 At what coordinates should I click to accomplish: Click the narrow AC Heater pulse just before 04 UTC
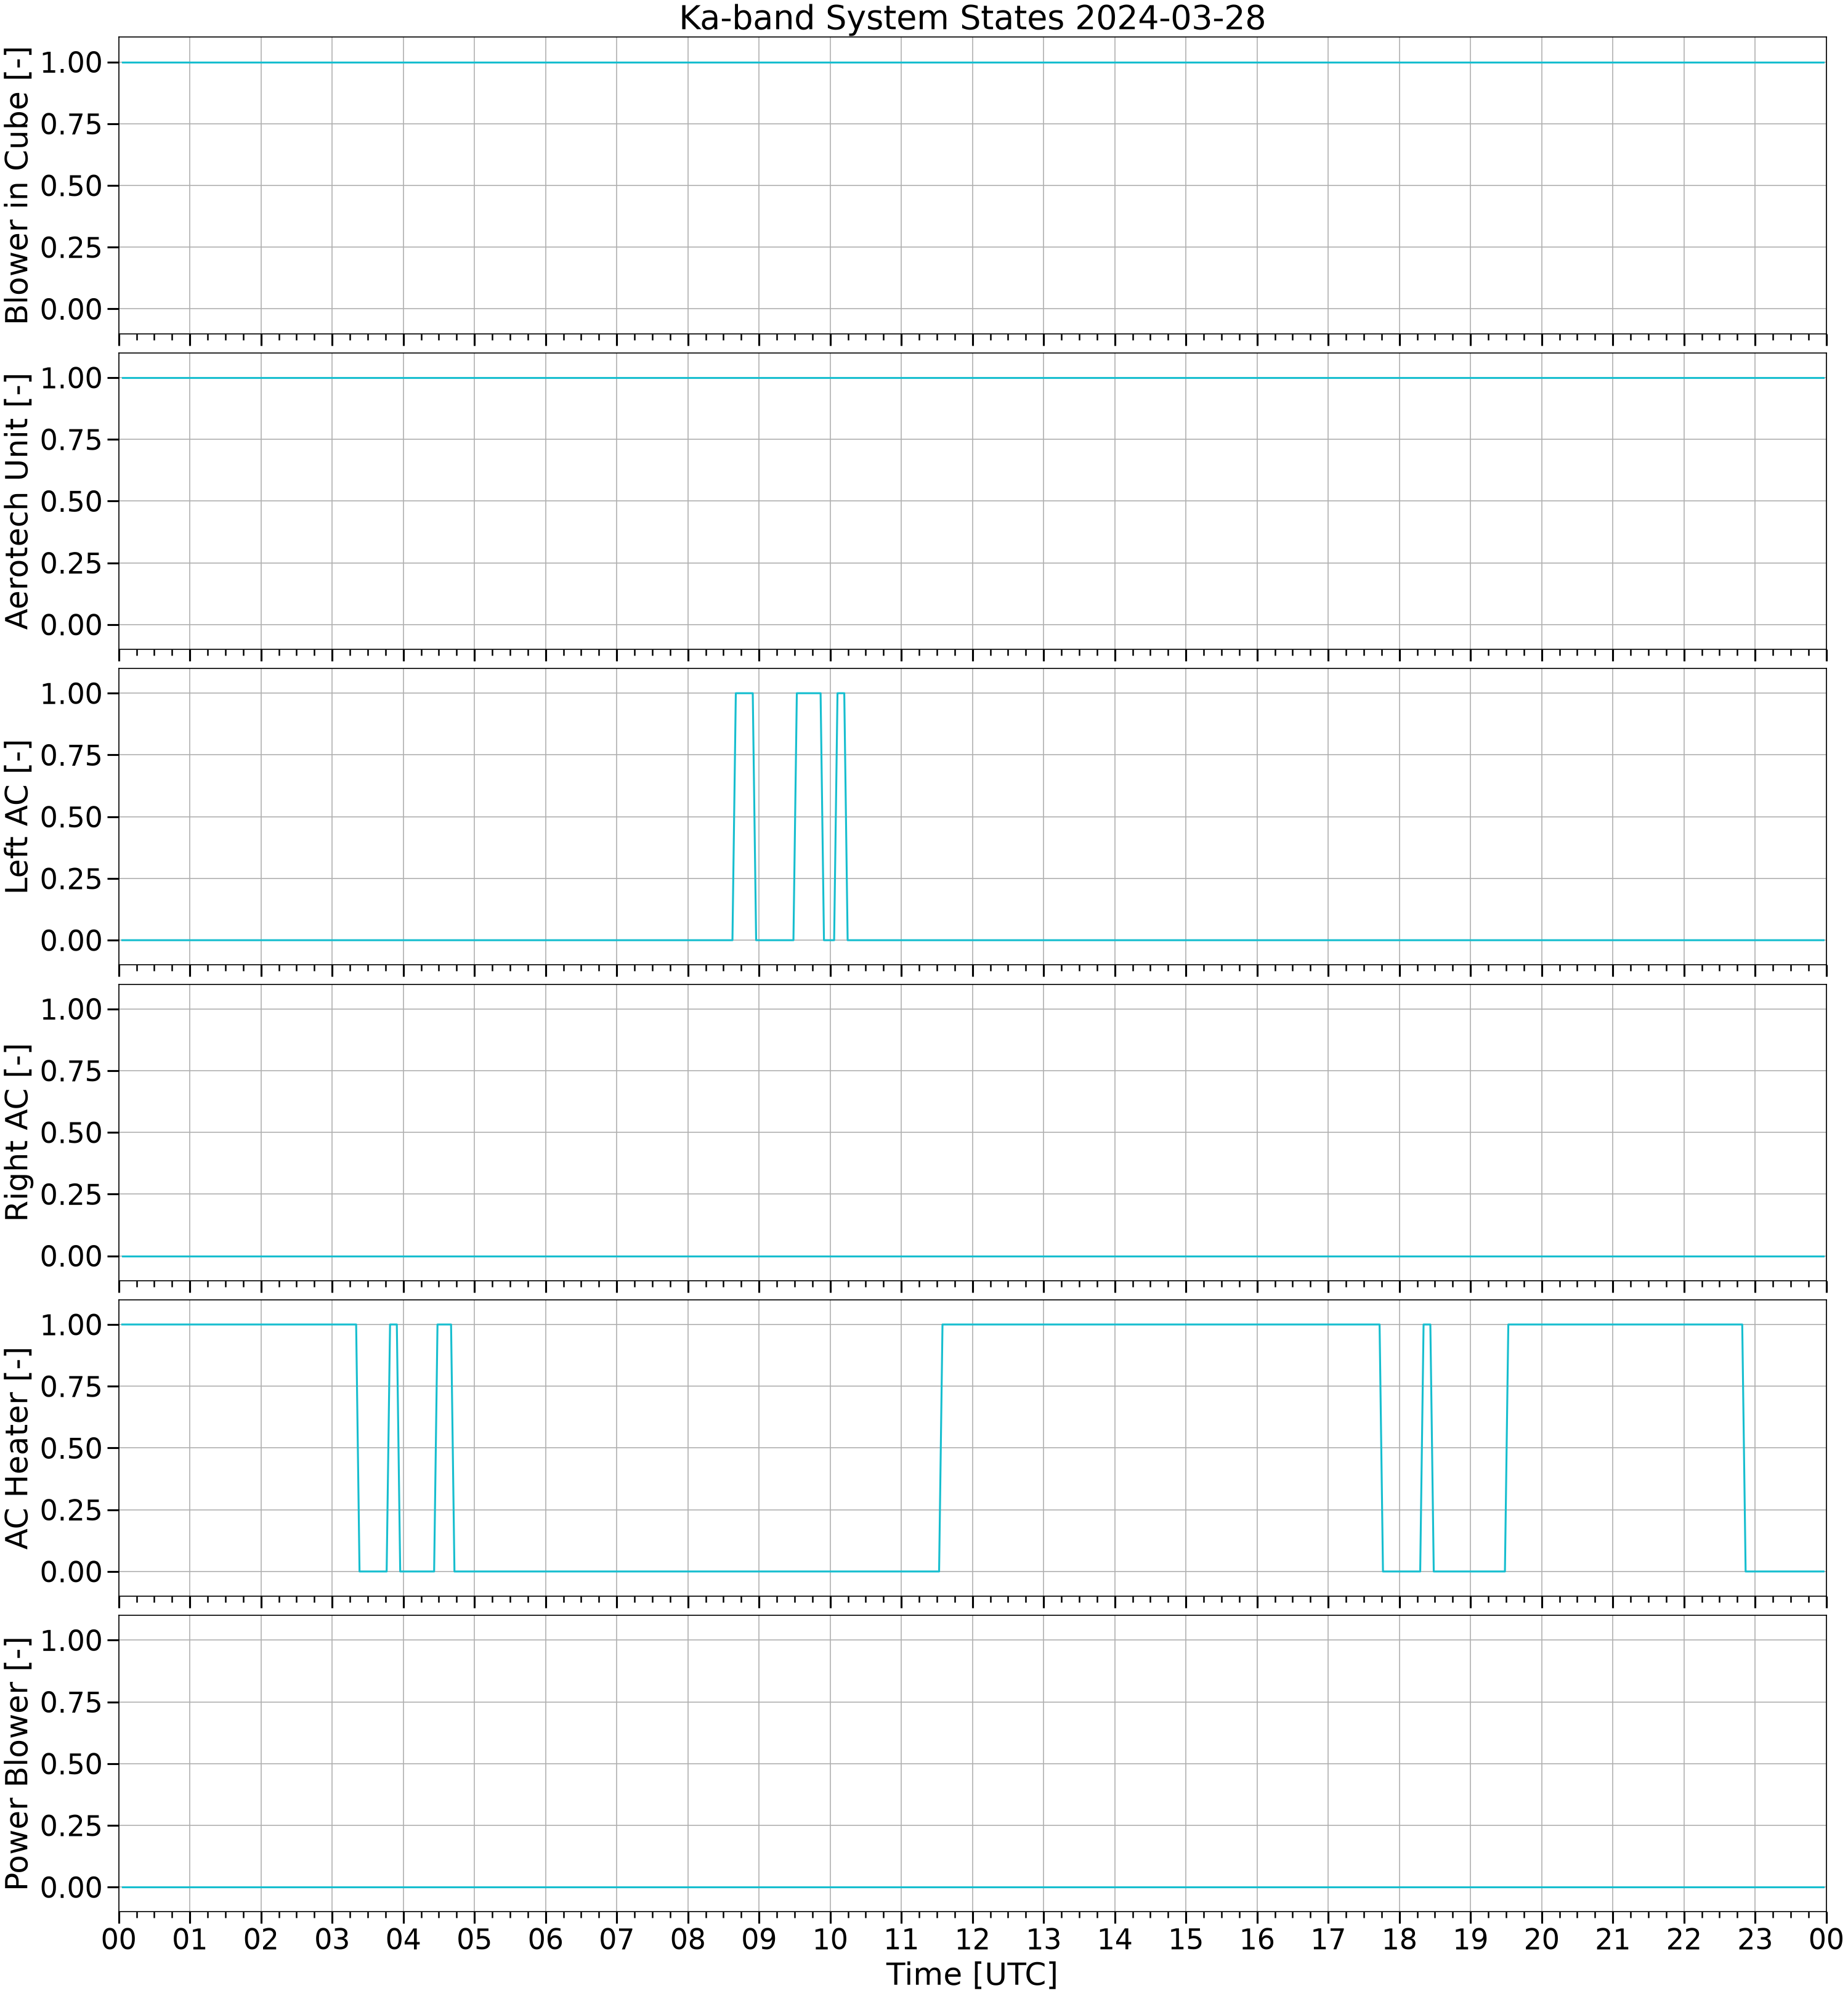pyautogui.click(x=394, y=1448)
